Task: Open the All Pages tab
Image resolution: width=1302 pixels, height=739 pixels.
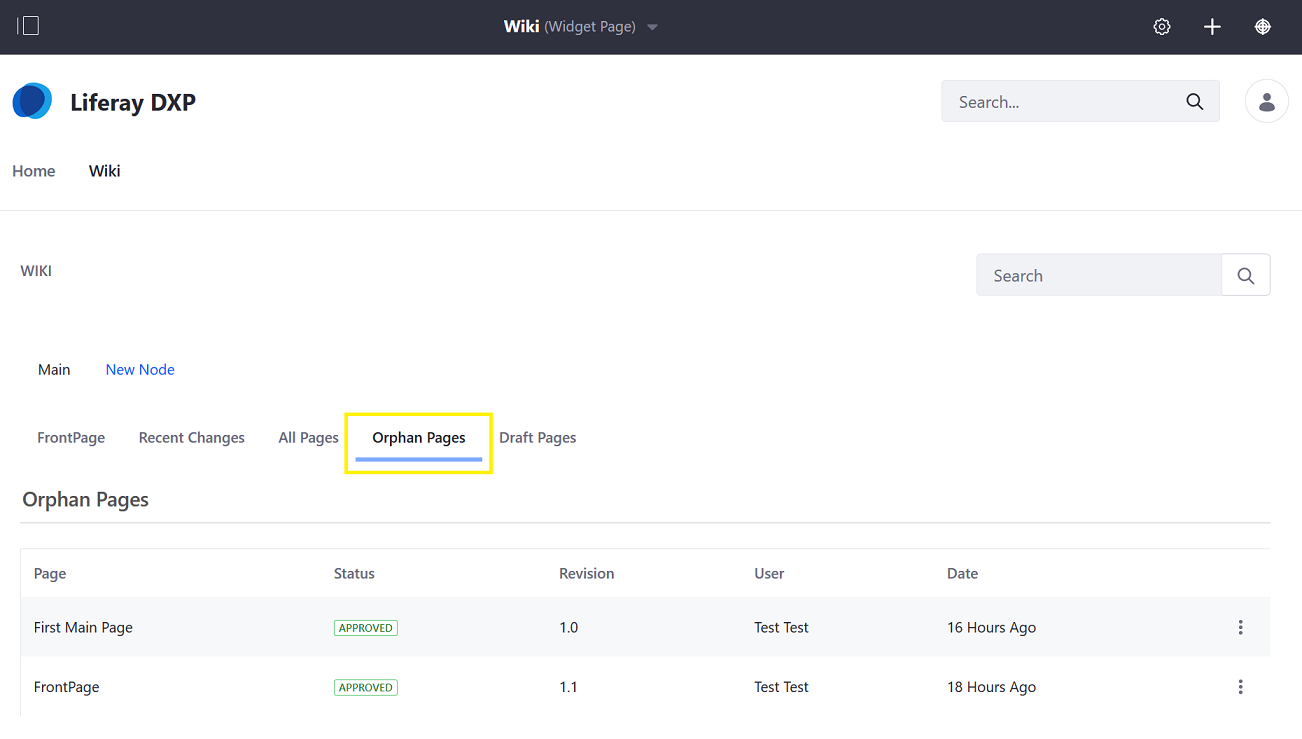Action: tap(308, 438)
